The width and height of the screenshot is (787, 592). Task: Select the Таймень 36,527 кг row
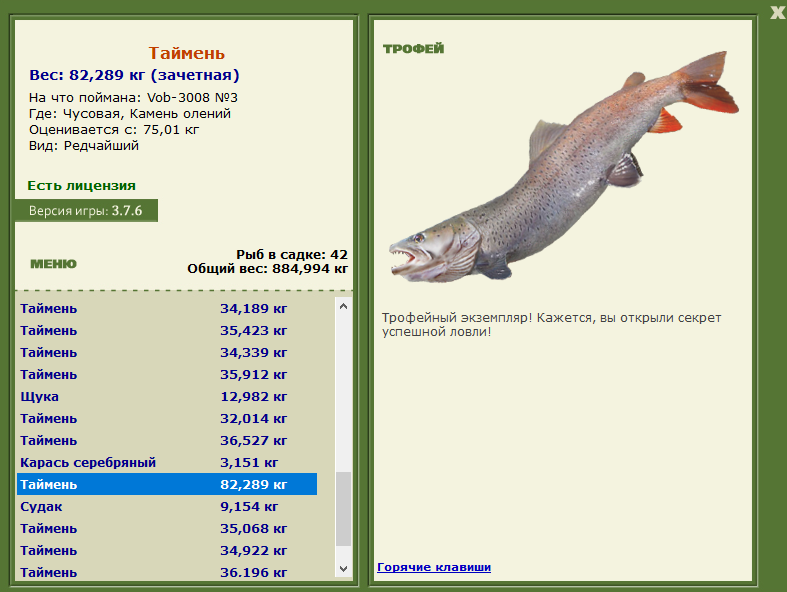click(x=167, y=440)
